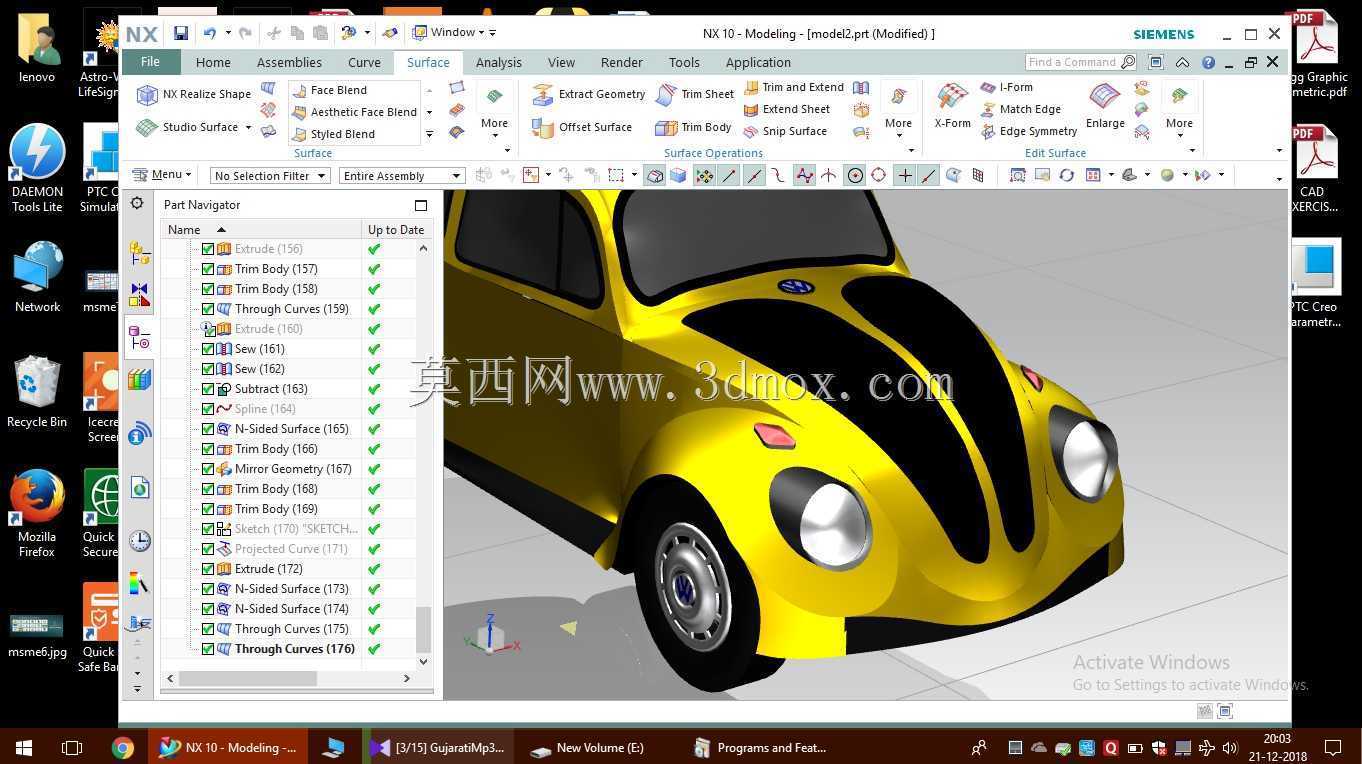Open the File menu
Viewport: 1362px width, 764px height.
click(x=150, y=62)
